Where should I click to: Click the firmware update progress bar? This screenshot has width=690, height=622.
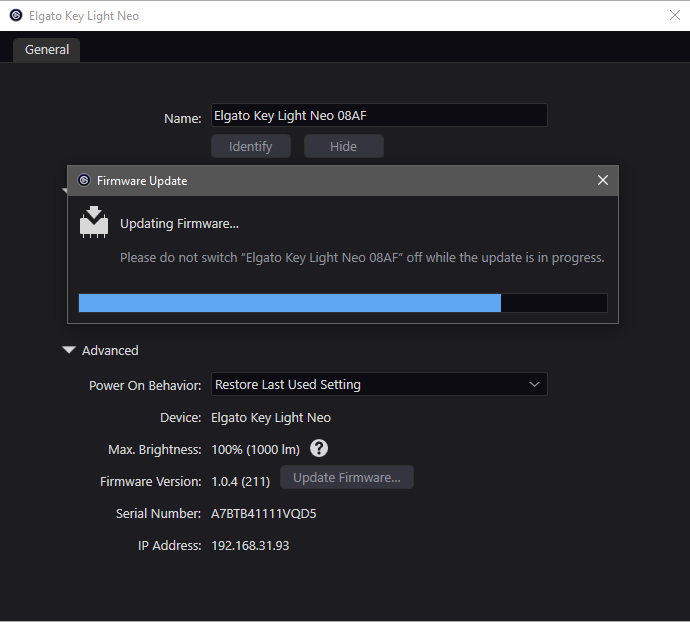pyautogui.click(x=342, y=303)
